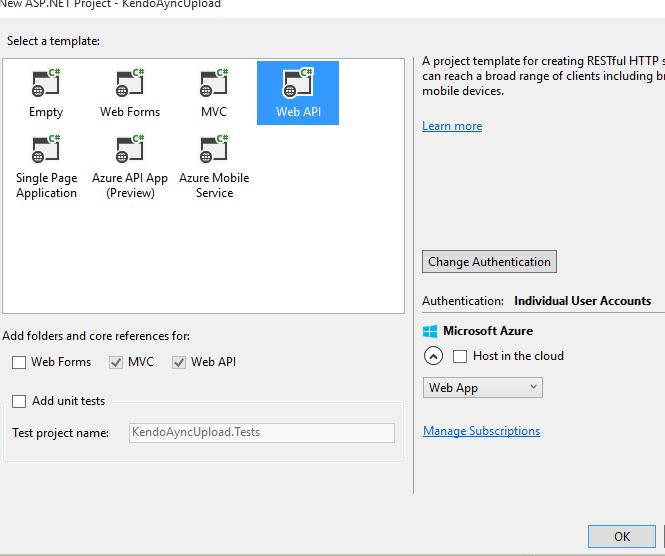Enable Host in the cloud checkbox
Screen dimensions: 665x556
click(460, 356)
